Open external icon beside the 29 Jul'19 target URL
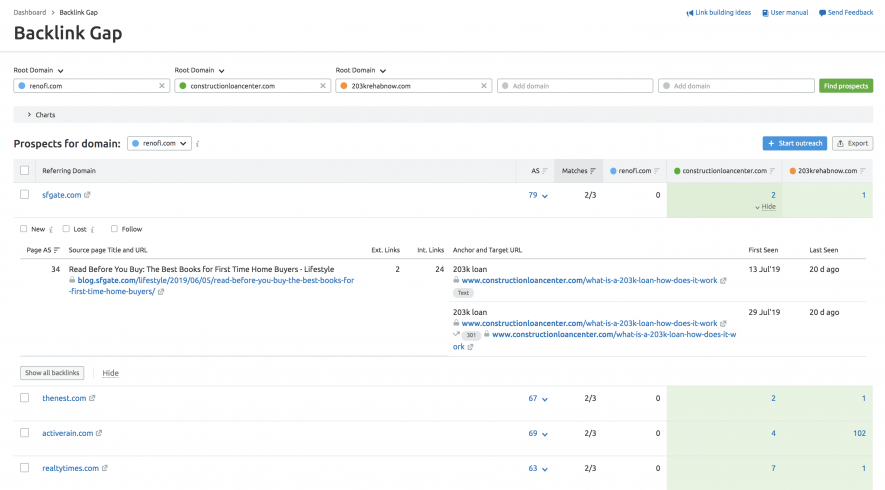The height and width of the screenshot is (490, 885). 723,323
